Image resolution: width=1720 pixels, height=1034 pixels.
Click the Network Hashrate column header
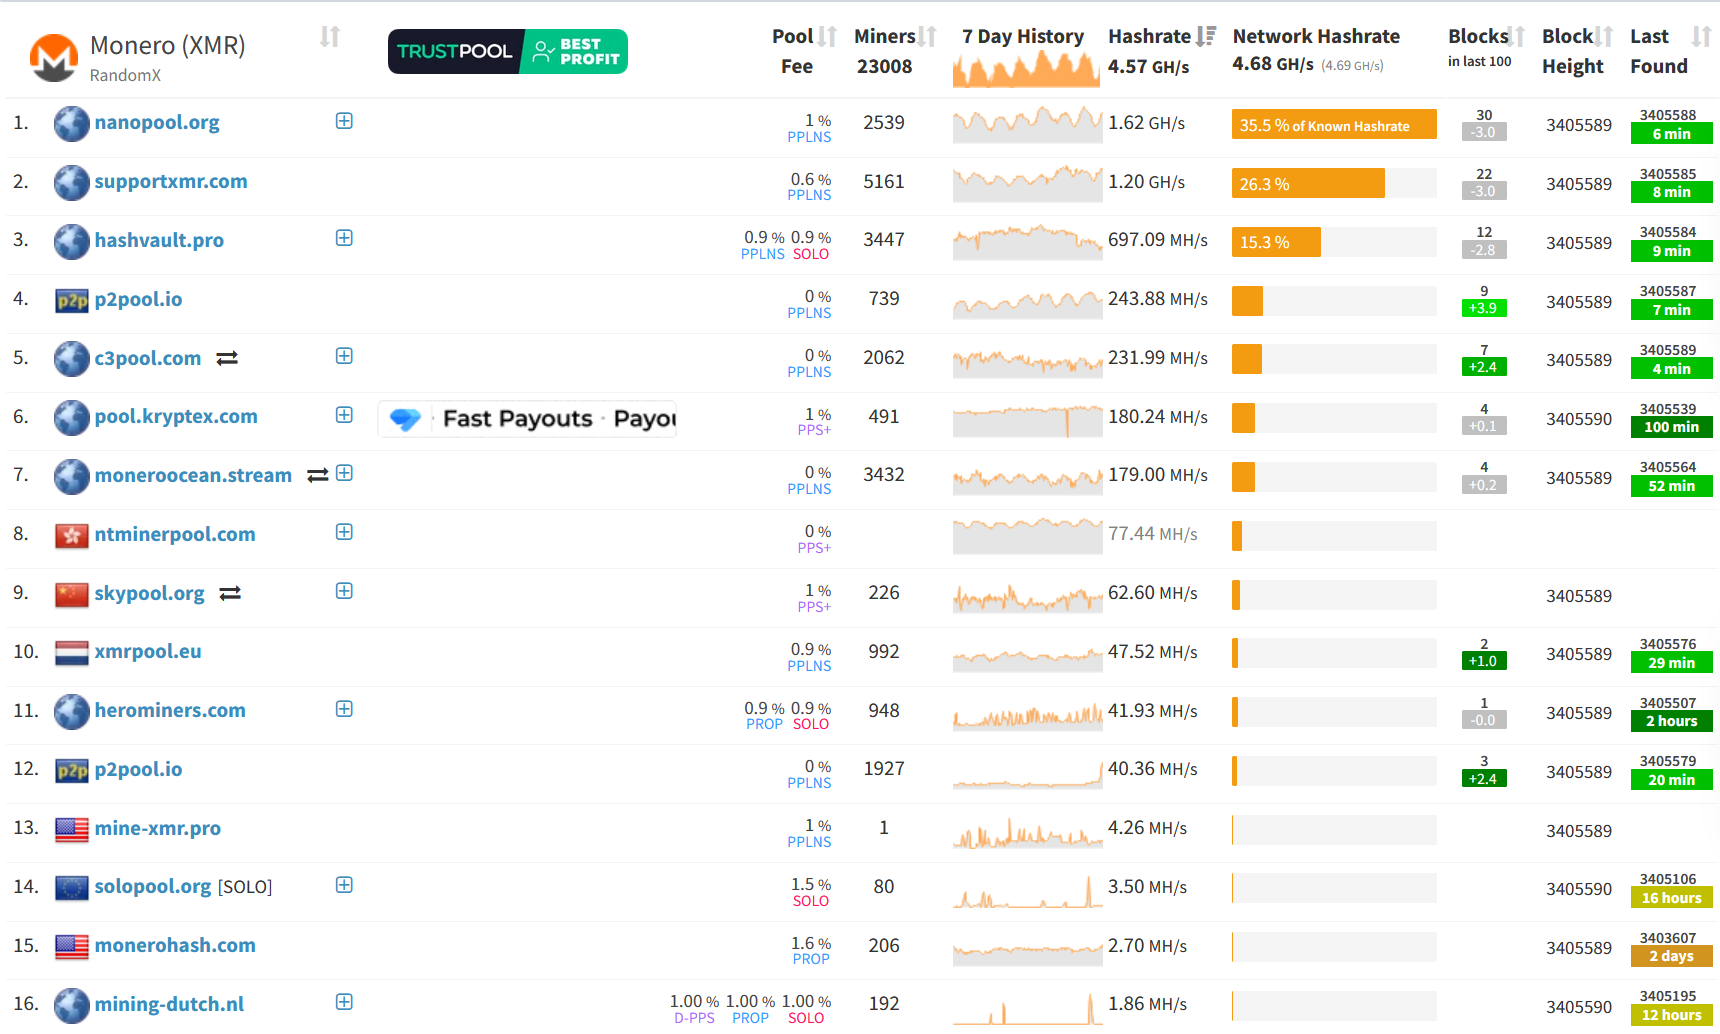click(x=1316, y=37)
